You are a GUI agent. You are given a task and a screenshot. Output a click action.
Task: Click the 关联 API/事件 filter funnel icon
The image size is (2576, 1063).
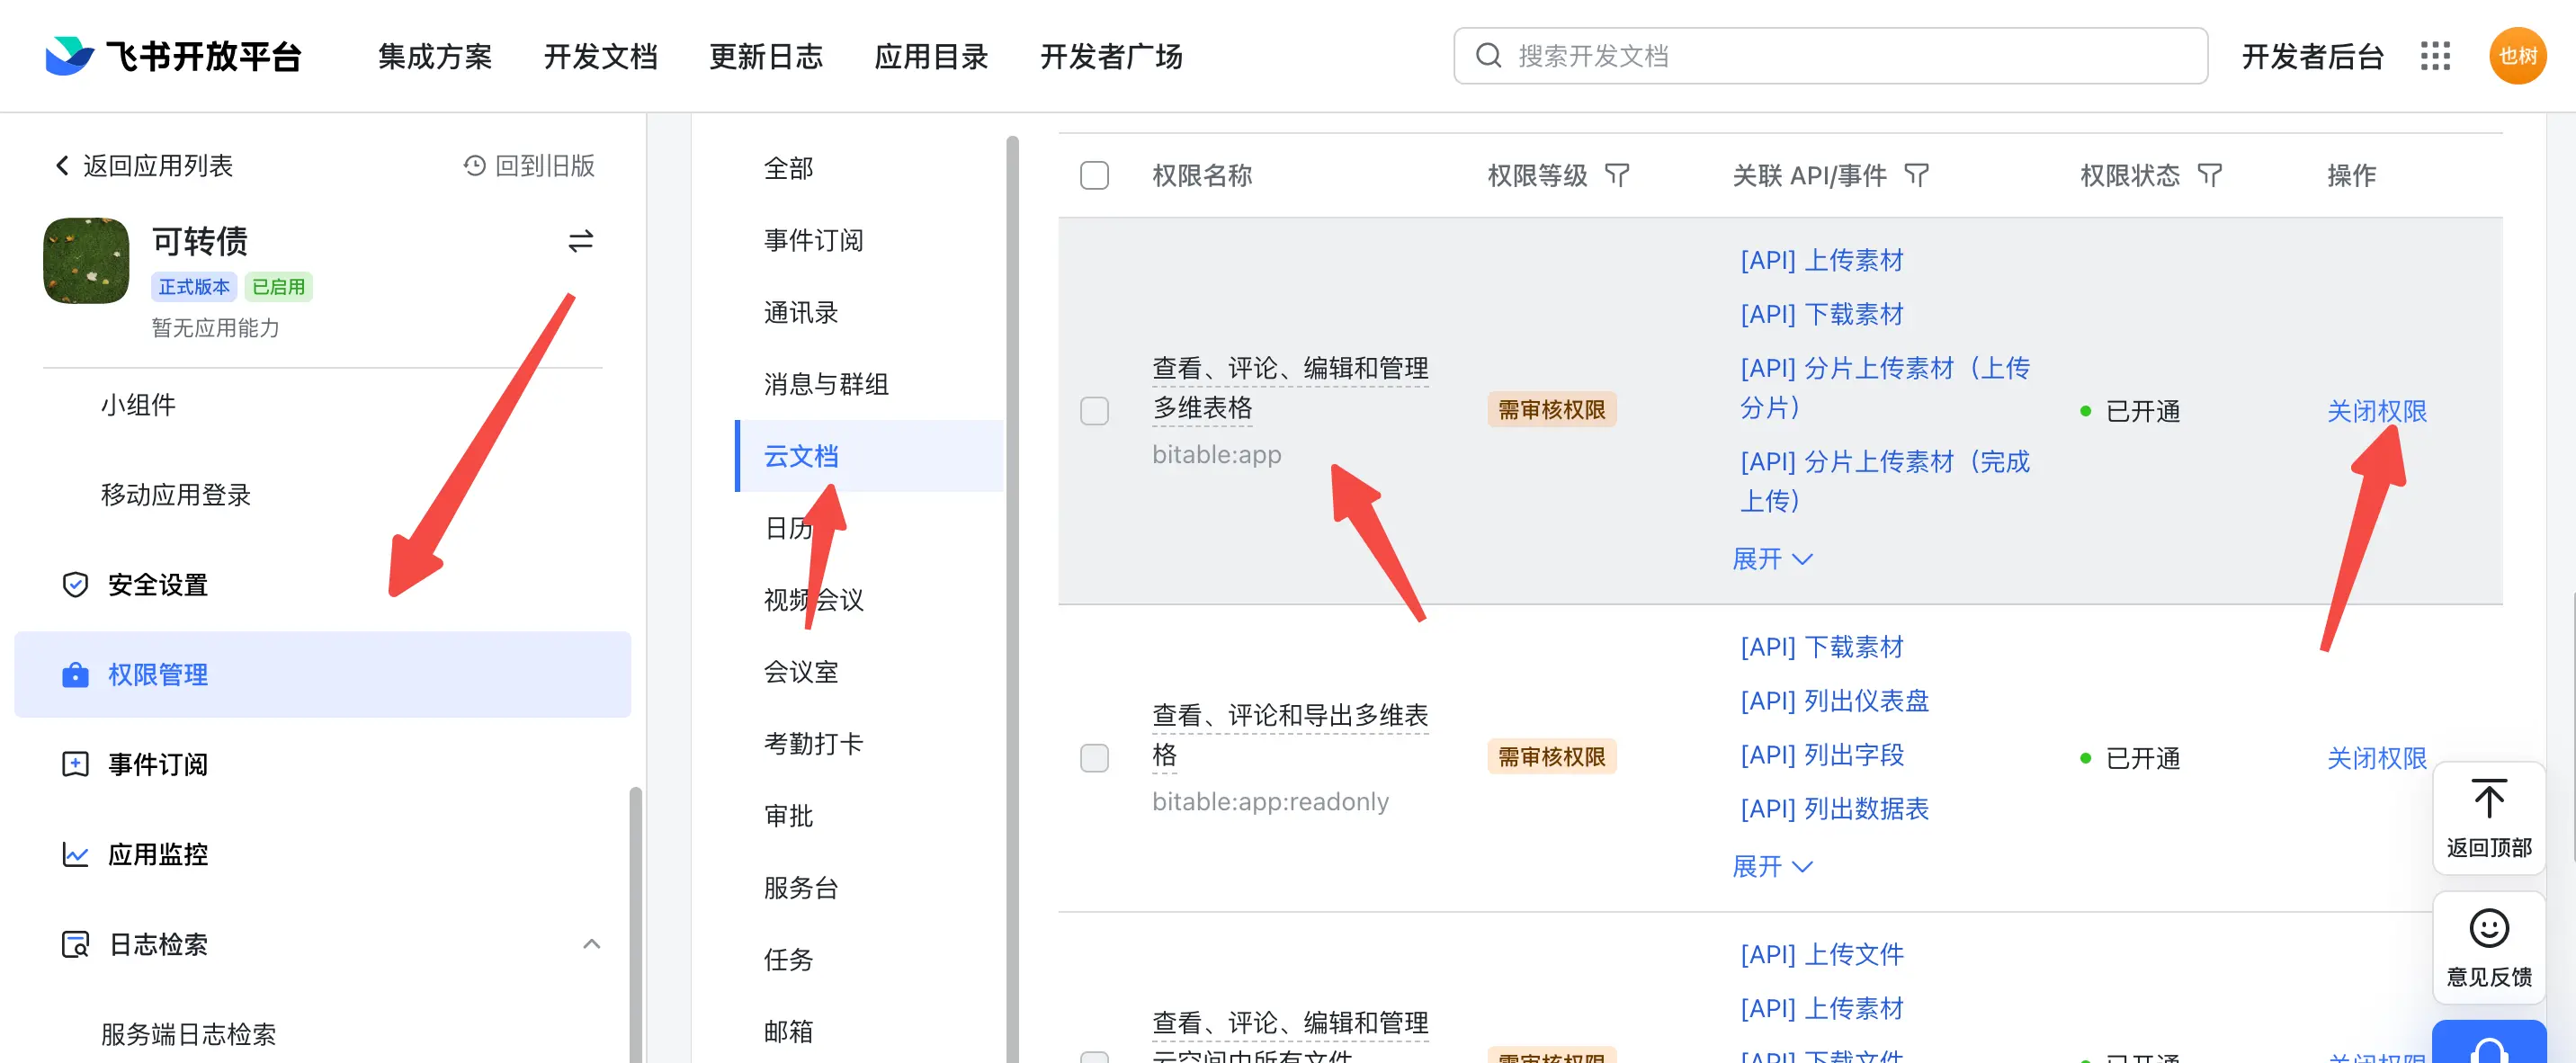[x=1916, y=176]
